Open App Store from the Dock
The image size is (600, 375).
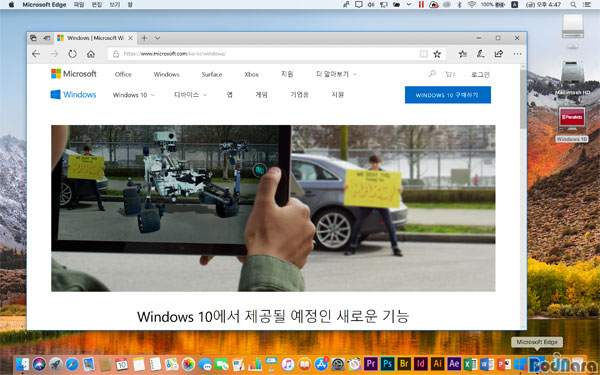pos(321,364)
